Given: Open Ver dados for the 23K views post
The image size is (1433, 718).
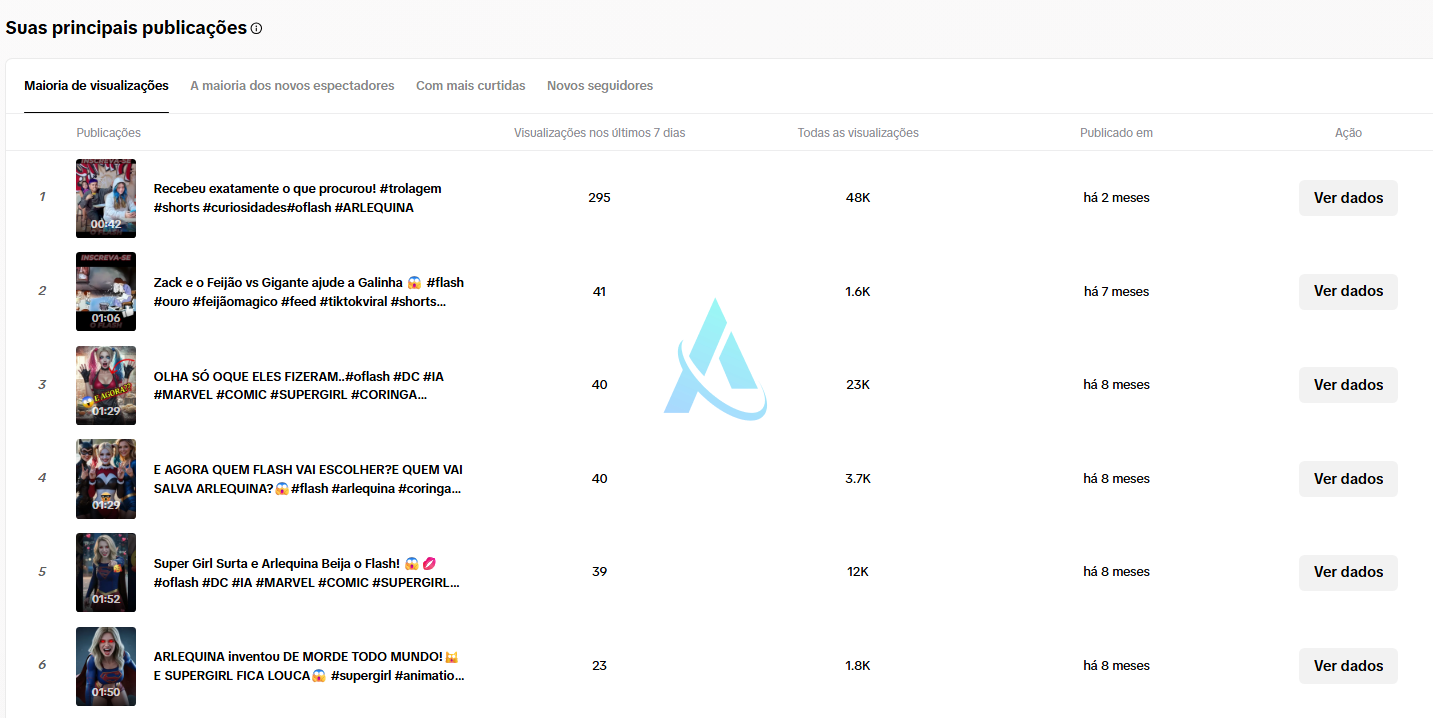Looking at the screenshot, I should point(1348,385).
